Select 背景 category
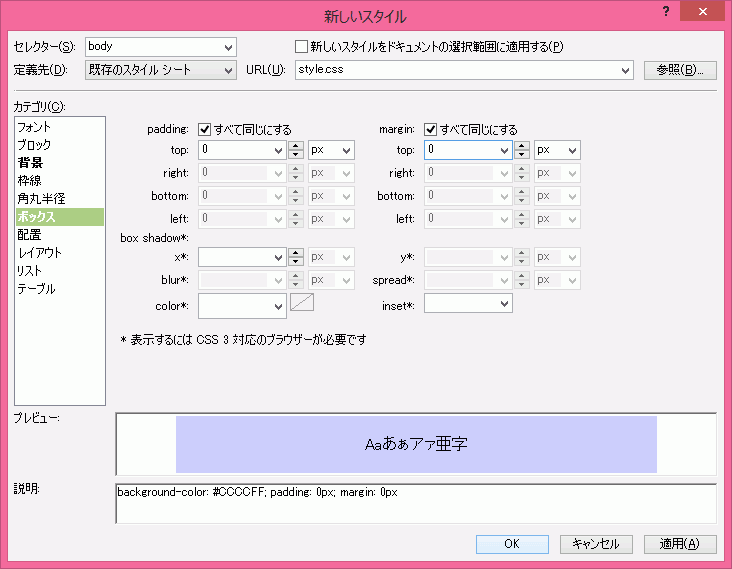This screenshot has height=569, width=732. [x=59, y=163]
